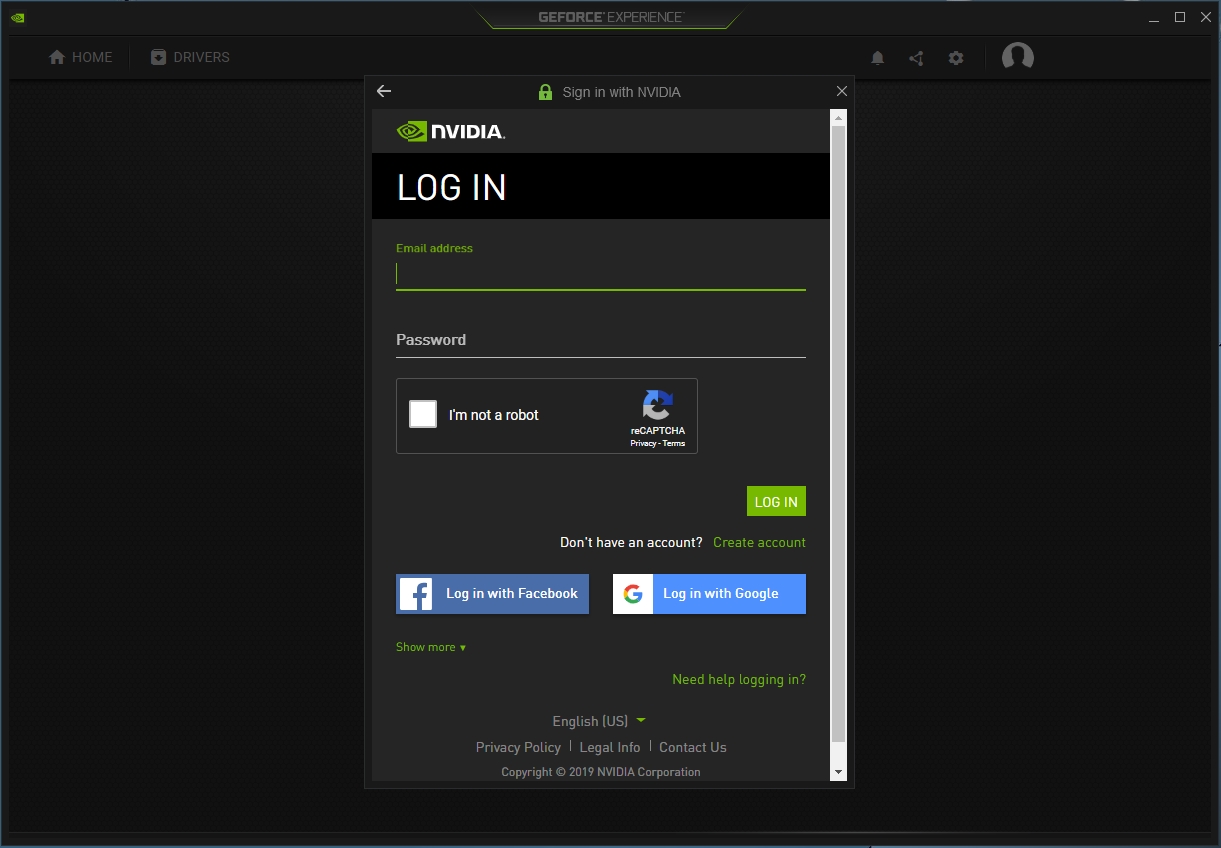
Task: Click the reCAPTCHA logo
Action: (x=657, y=405)
